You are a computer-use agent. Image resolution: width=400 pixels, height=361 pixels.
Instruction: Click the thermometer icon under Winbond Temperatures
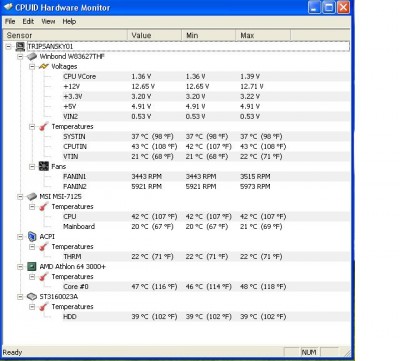pos(44,127)
